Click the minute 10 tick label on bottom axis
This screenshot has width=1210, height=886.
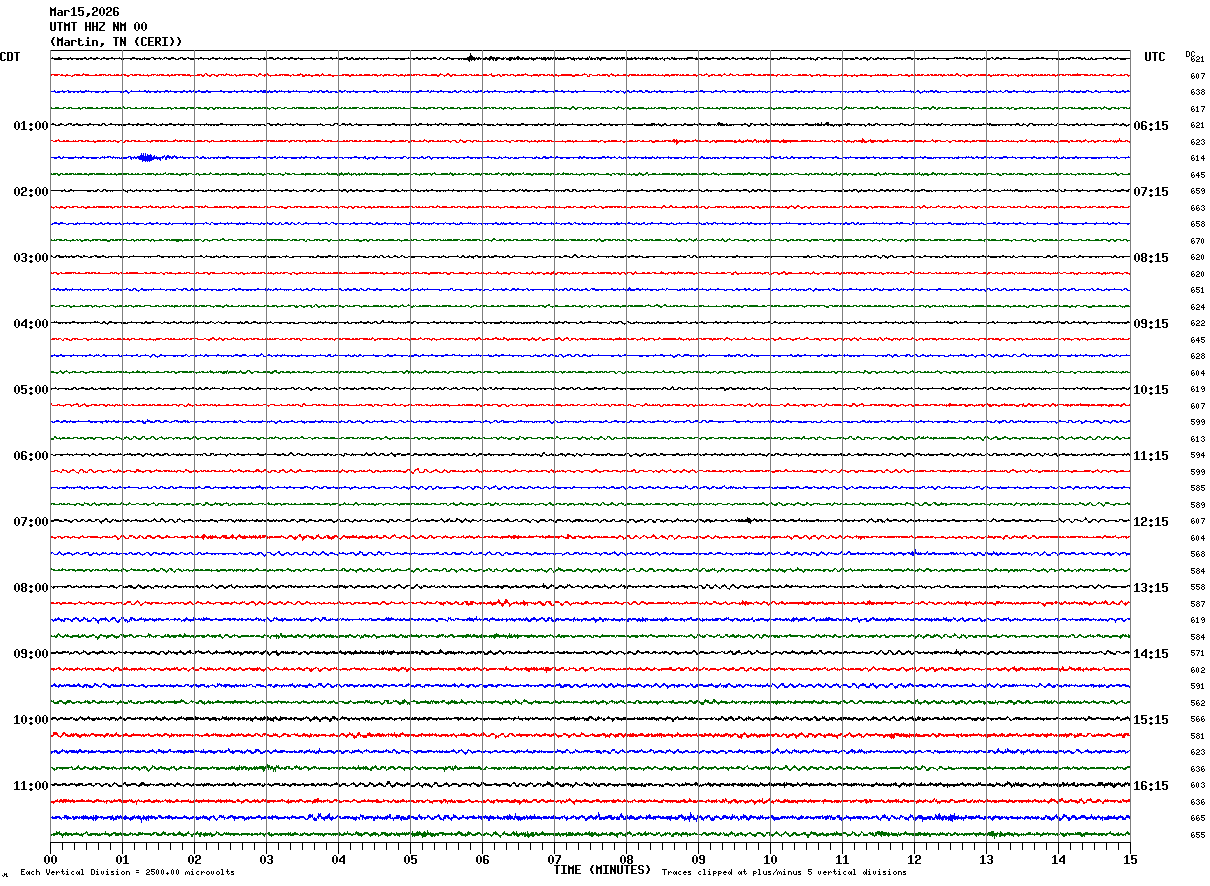click(770, 859)
